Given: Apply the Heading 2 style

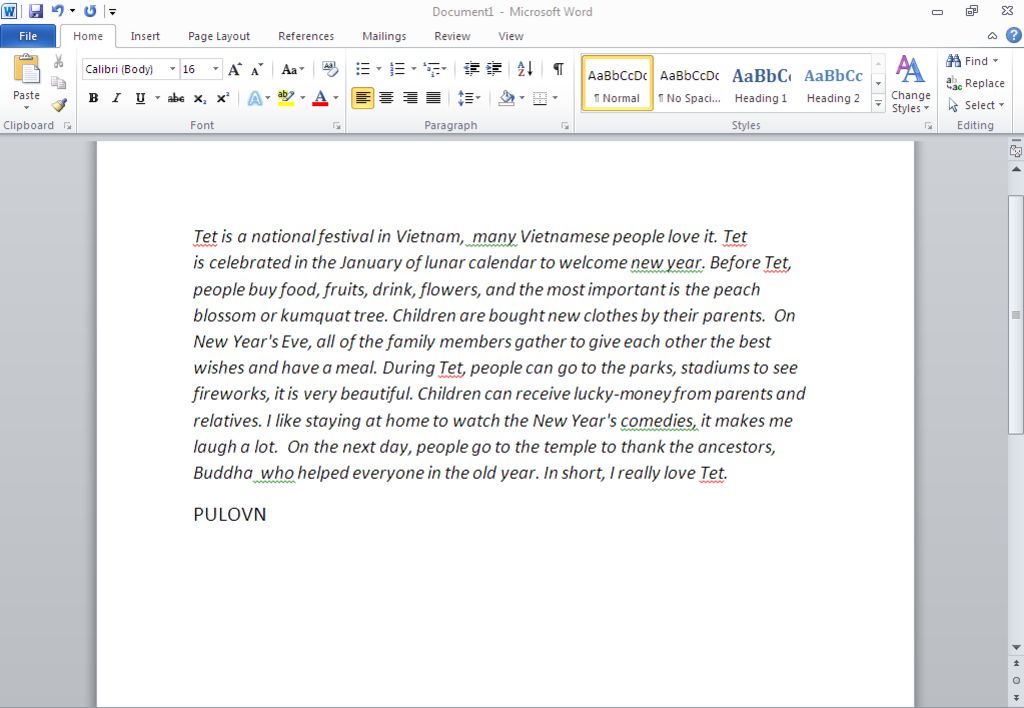Looking at the screenshot, I should pyautogui.click(x=833, y=83).
